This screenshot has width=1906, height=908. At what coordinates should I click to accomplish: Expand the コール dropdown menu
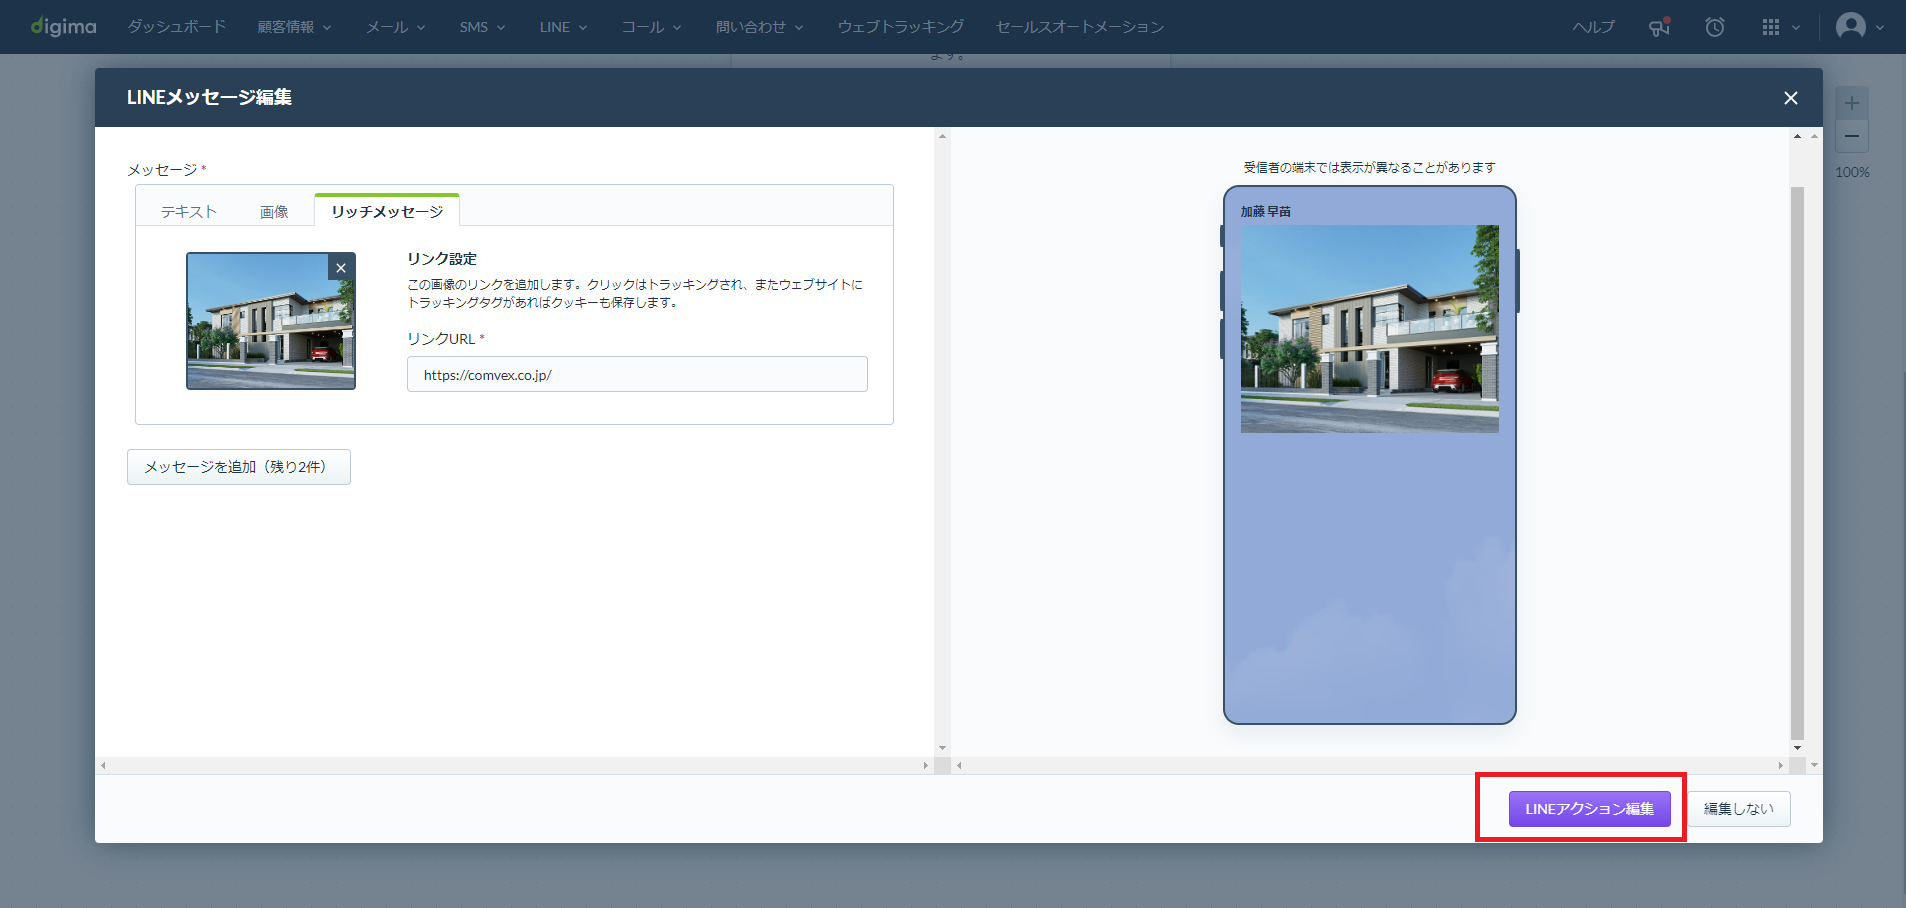tap(651, 27)
